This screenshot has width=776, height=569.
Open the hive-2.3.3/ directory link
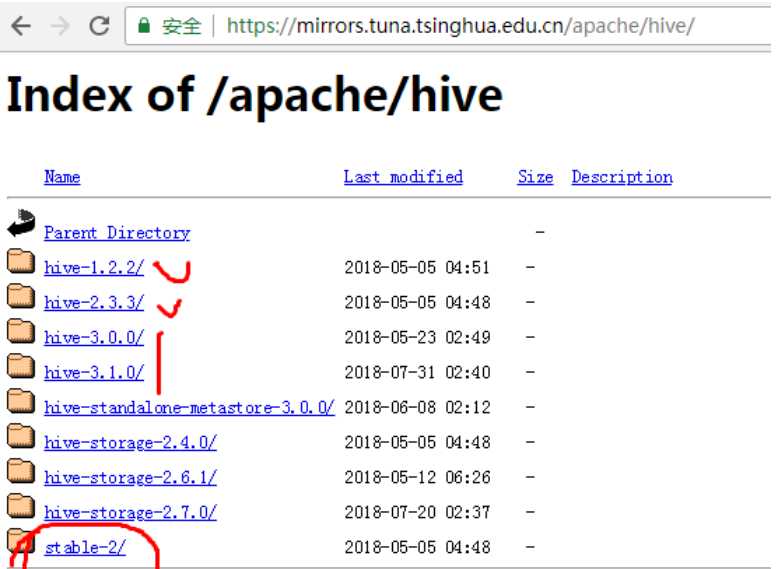pyautogui.click(x=94, y=302)
